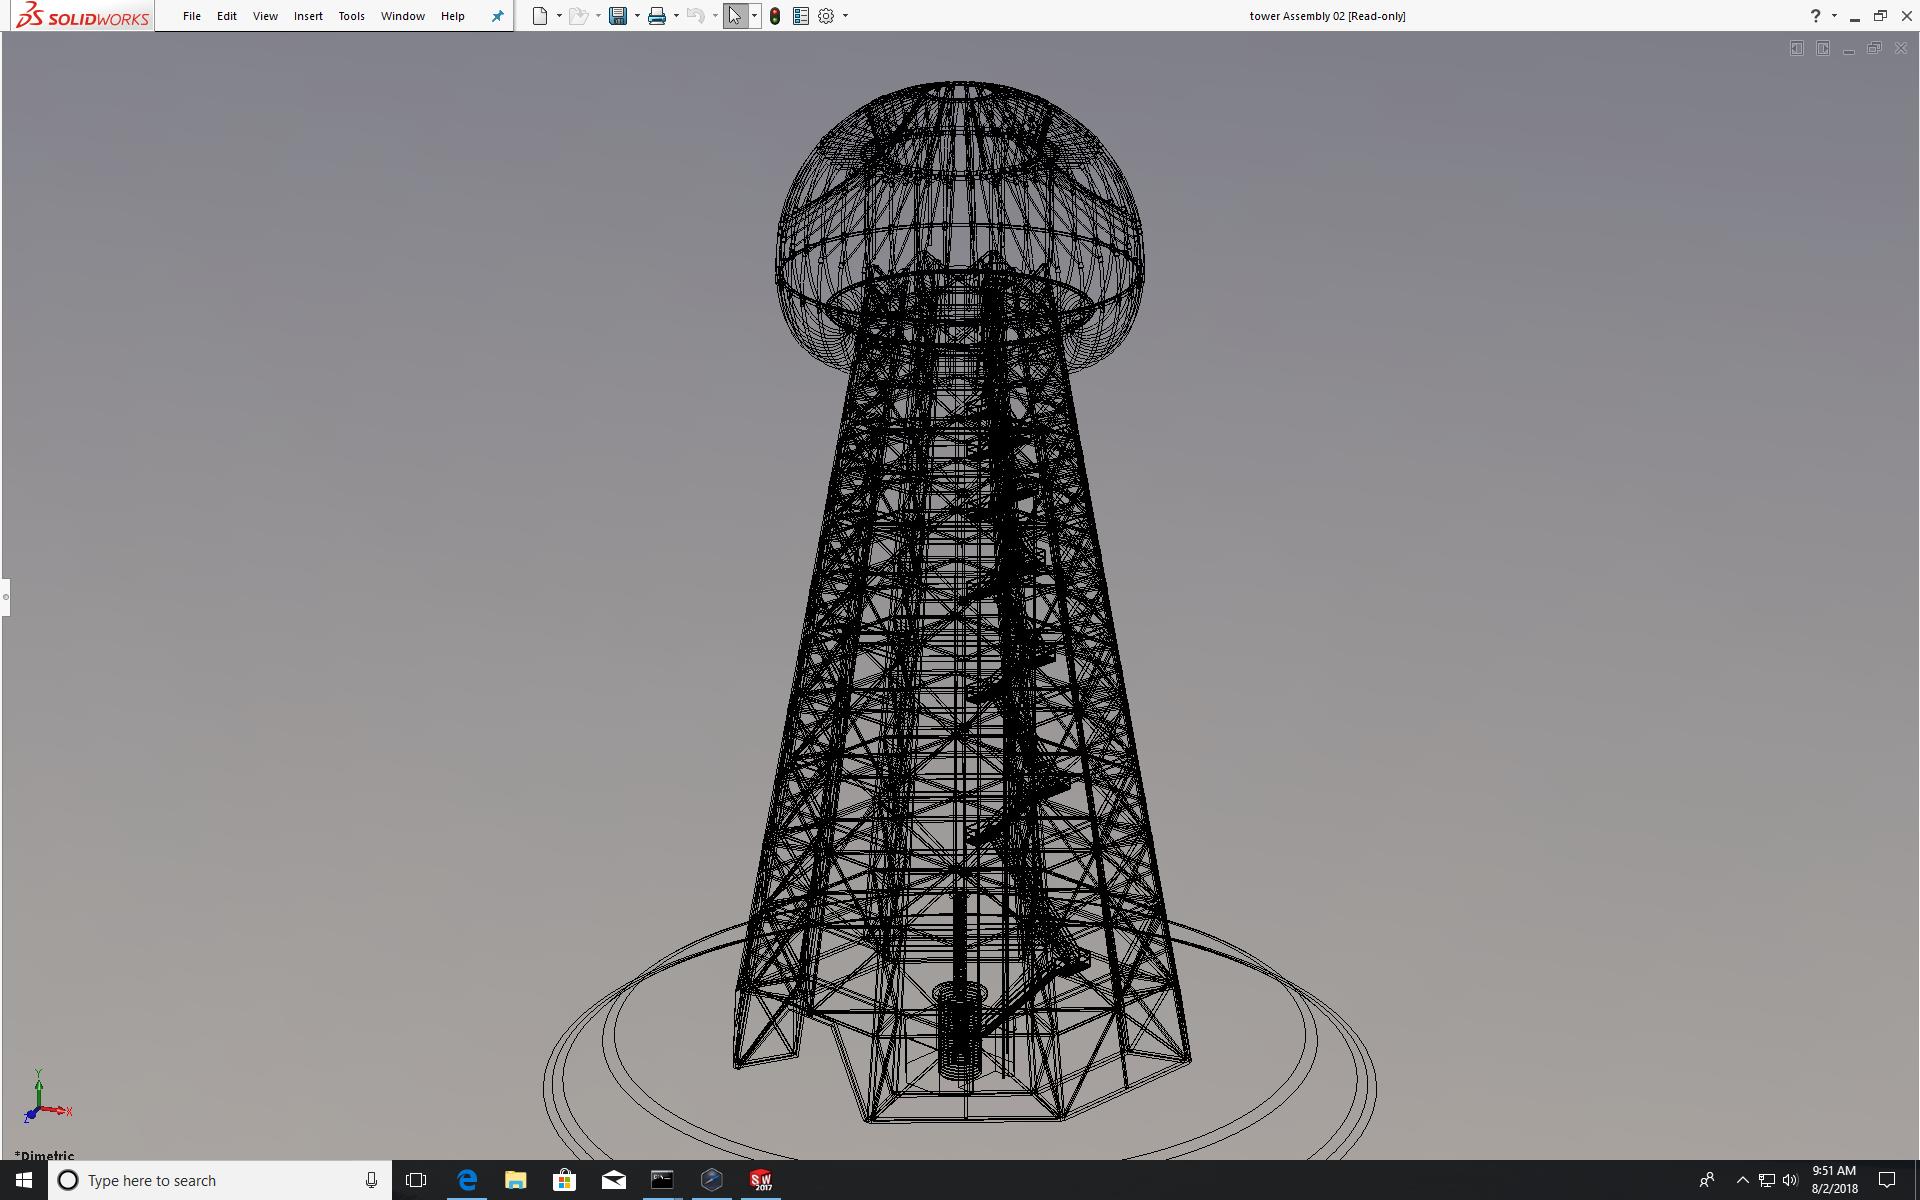Screen dimensions: 1920x1200
Task: Open File Properties list icon
Action: click(801, 16)
